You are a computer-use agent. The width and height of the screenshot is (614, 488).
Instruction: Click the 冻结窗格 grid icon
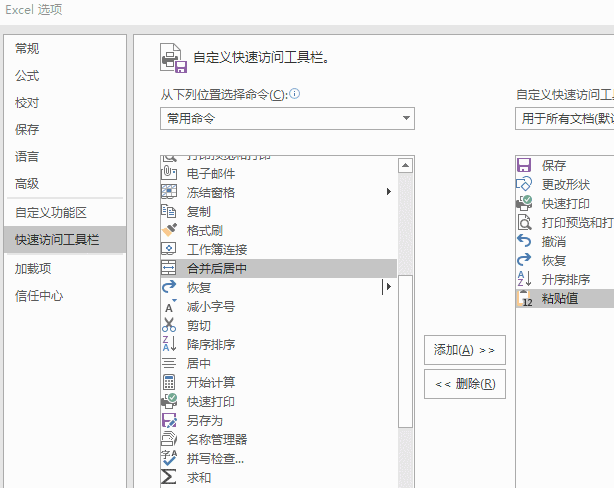coord(169,192)
